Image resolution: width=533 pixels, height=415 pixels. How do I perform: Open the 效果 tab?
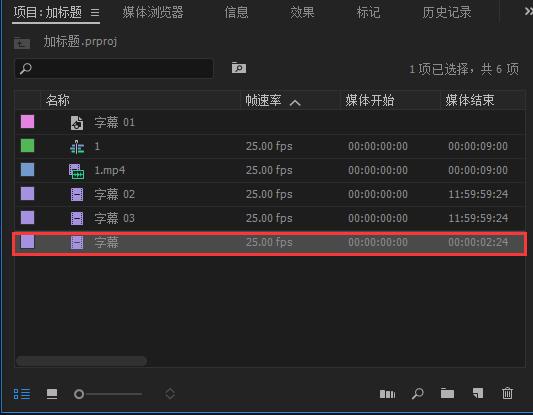point(302,13)
